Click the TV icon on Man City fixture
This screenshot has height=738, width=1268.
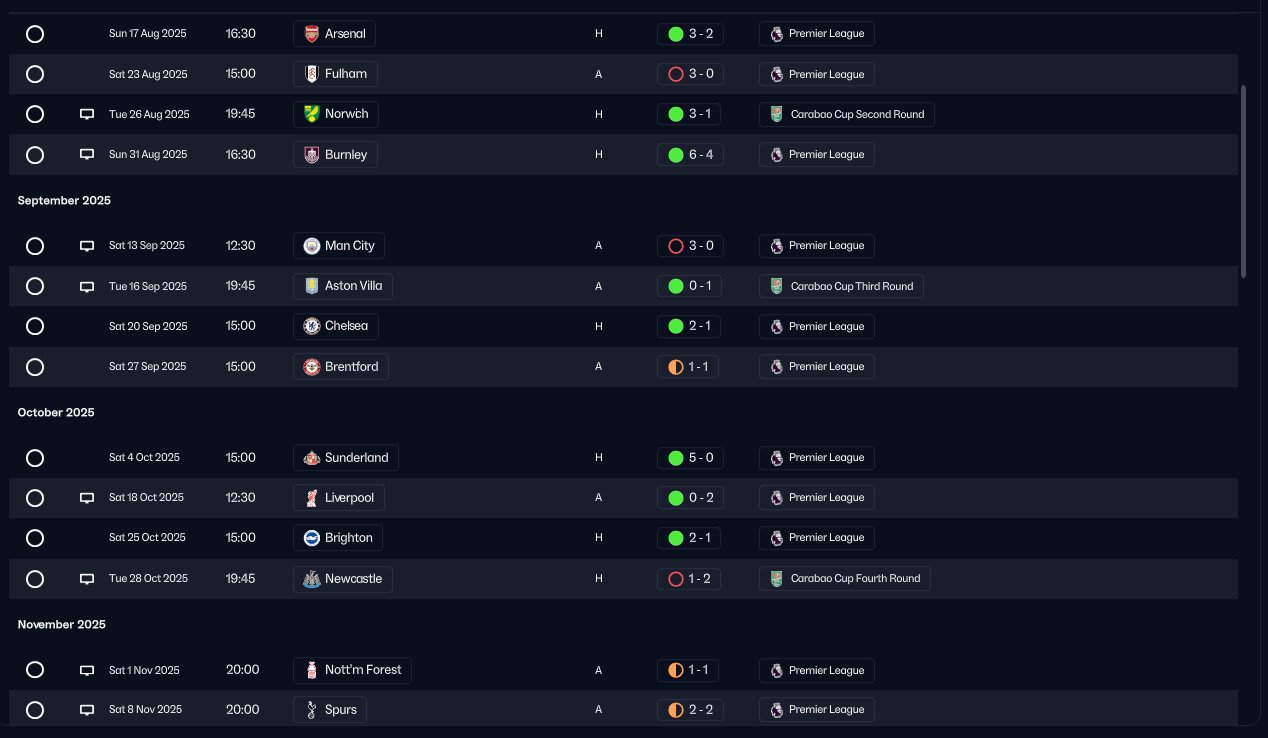87,246
